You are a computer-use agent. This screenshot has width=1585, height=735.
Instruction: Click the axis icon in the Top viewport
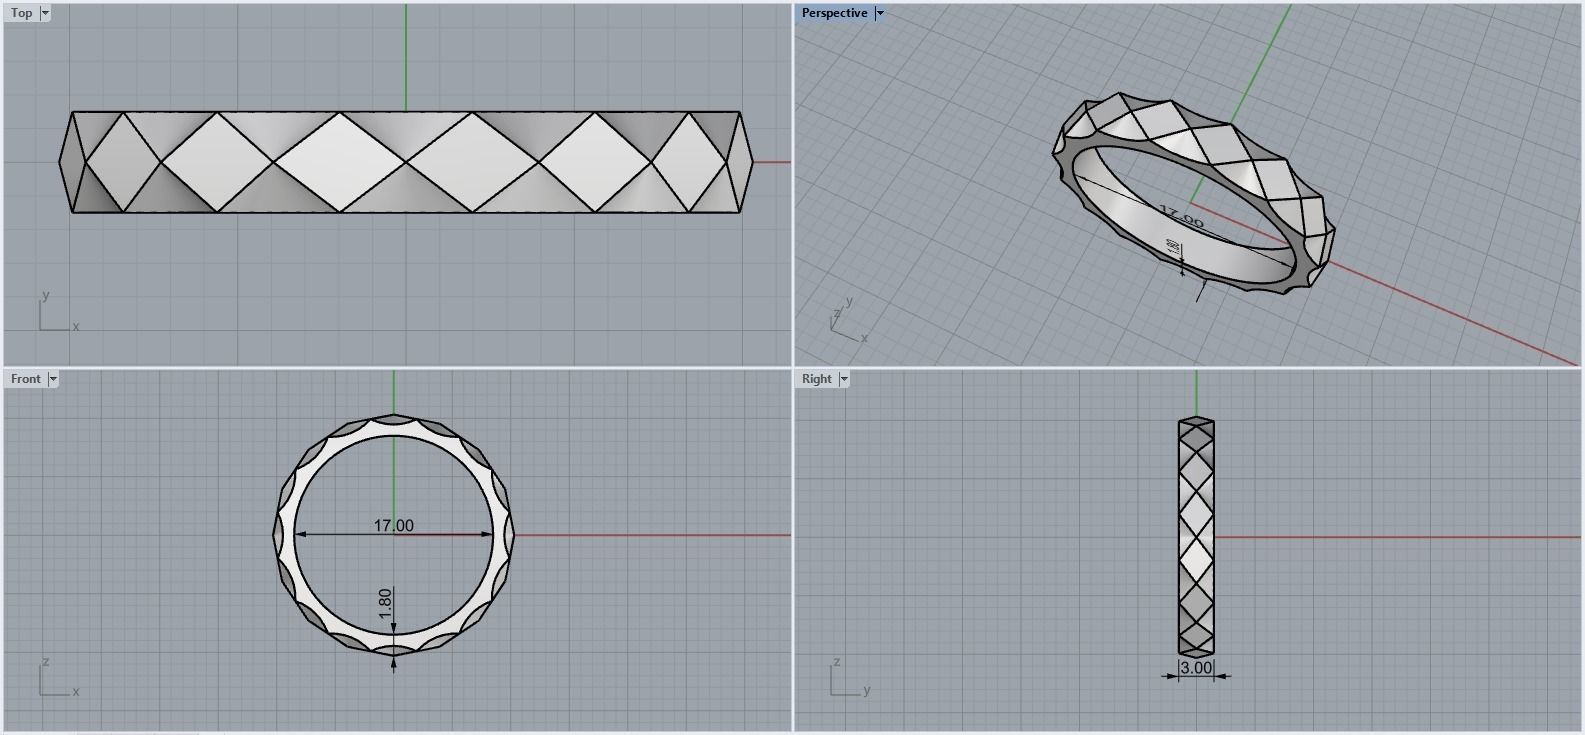pos(58,311)
